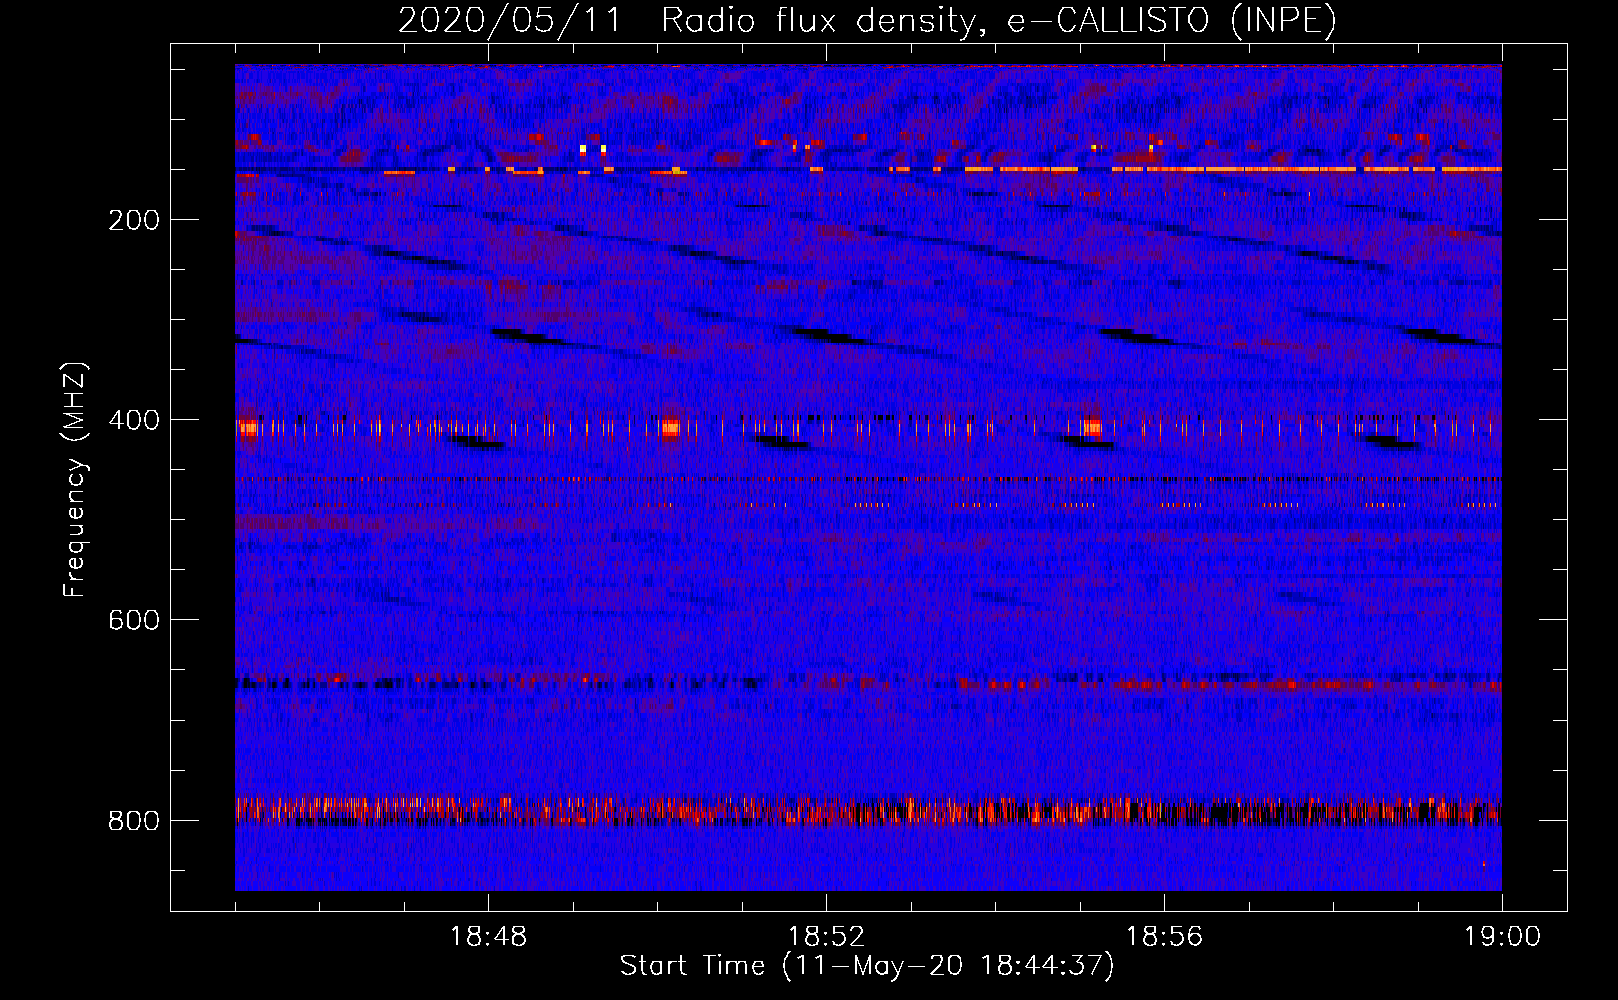The image size is (1618, 1000).
Task: Click the 'e-CALLISTO (INPE)' text in title
Action: pos(1171,20)
